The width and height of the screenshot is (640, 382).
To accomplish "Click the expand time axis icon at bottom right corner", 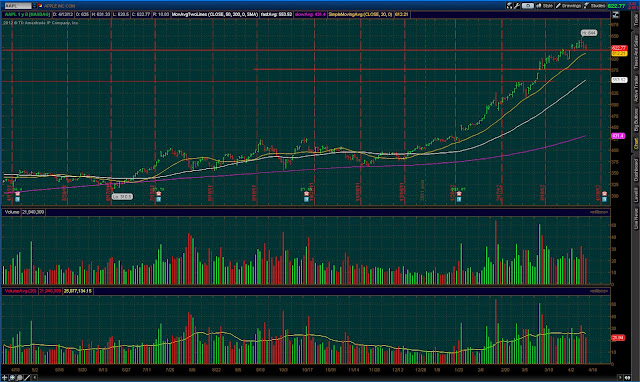I will [627, 378].
